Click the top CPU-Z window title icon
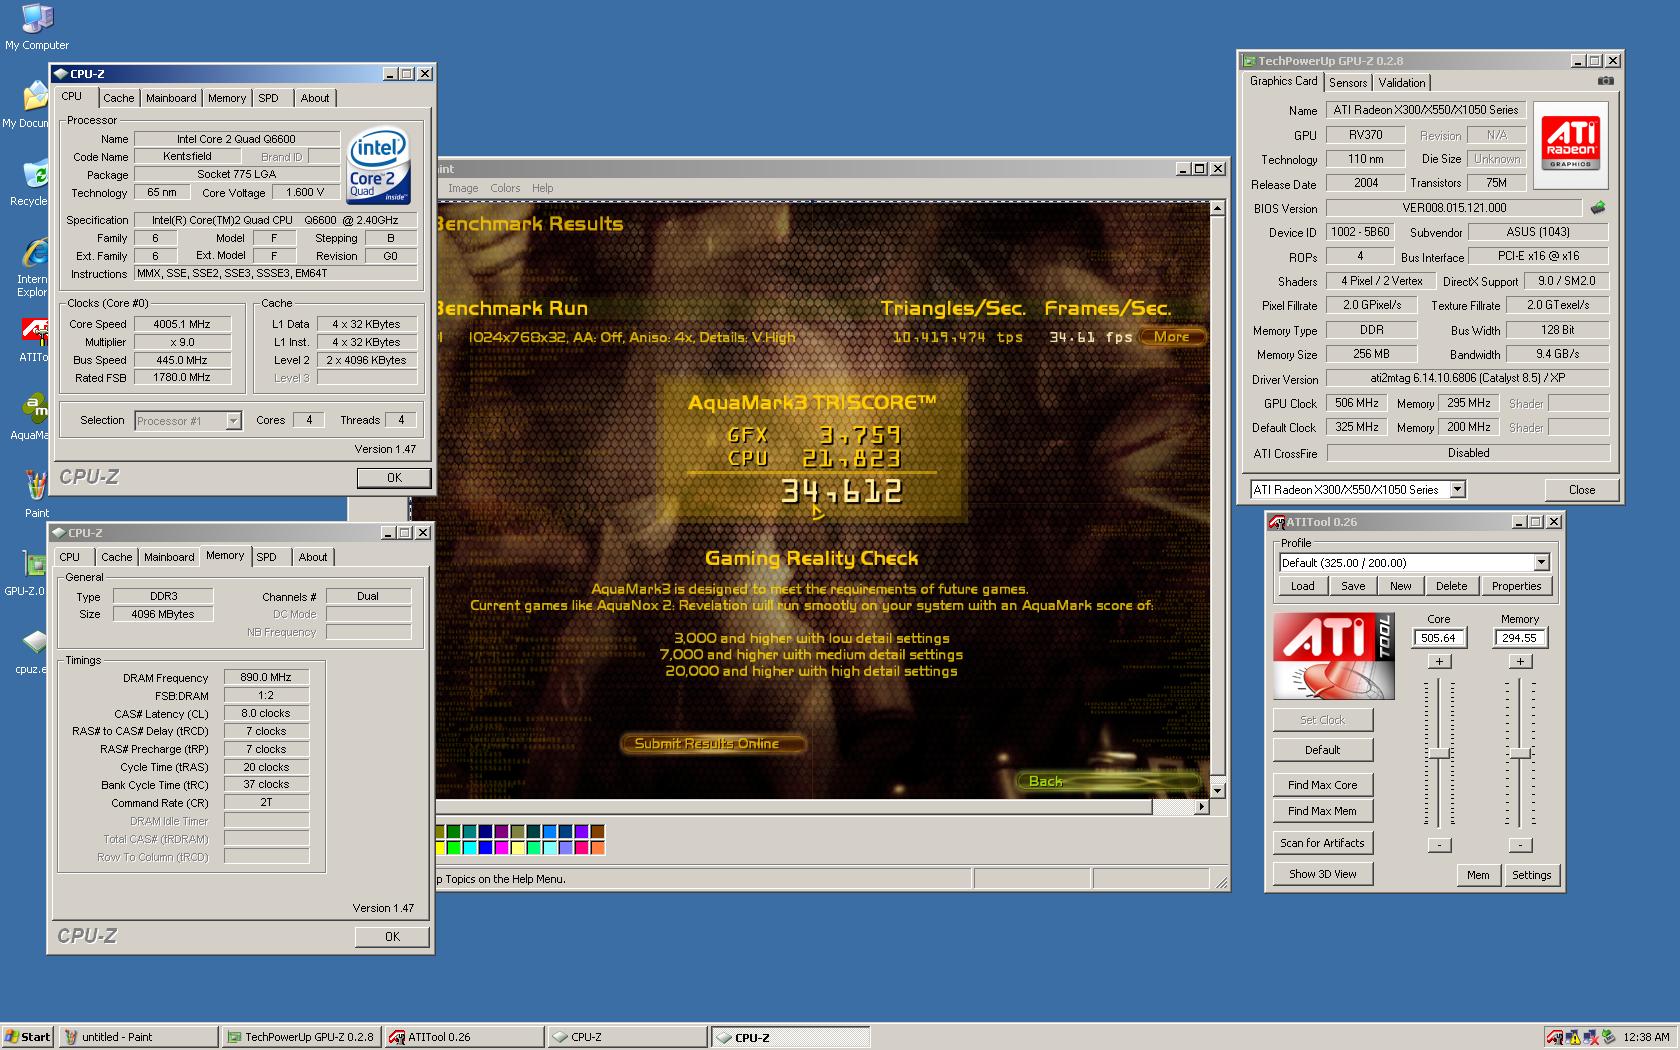The height and width of the screenshot is (1050, 1680). tap(61, 74)
